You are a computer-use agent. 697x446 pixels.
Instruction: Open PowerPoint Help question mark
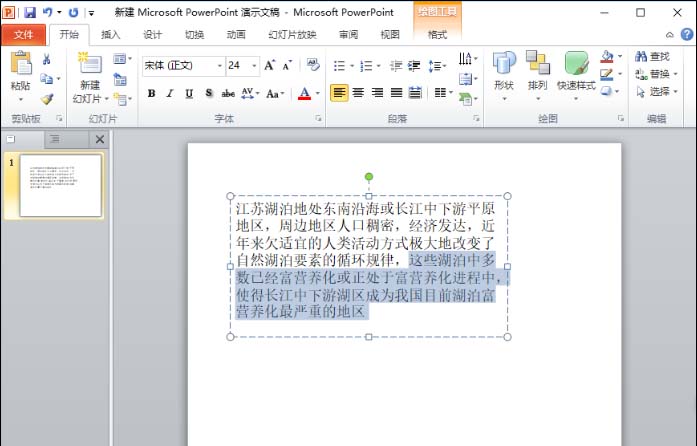tap(687, 34)
